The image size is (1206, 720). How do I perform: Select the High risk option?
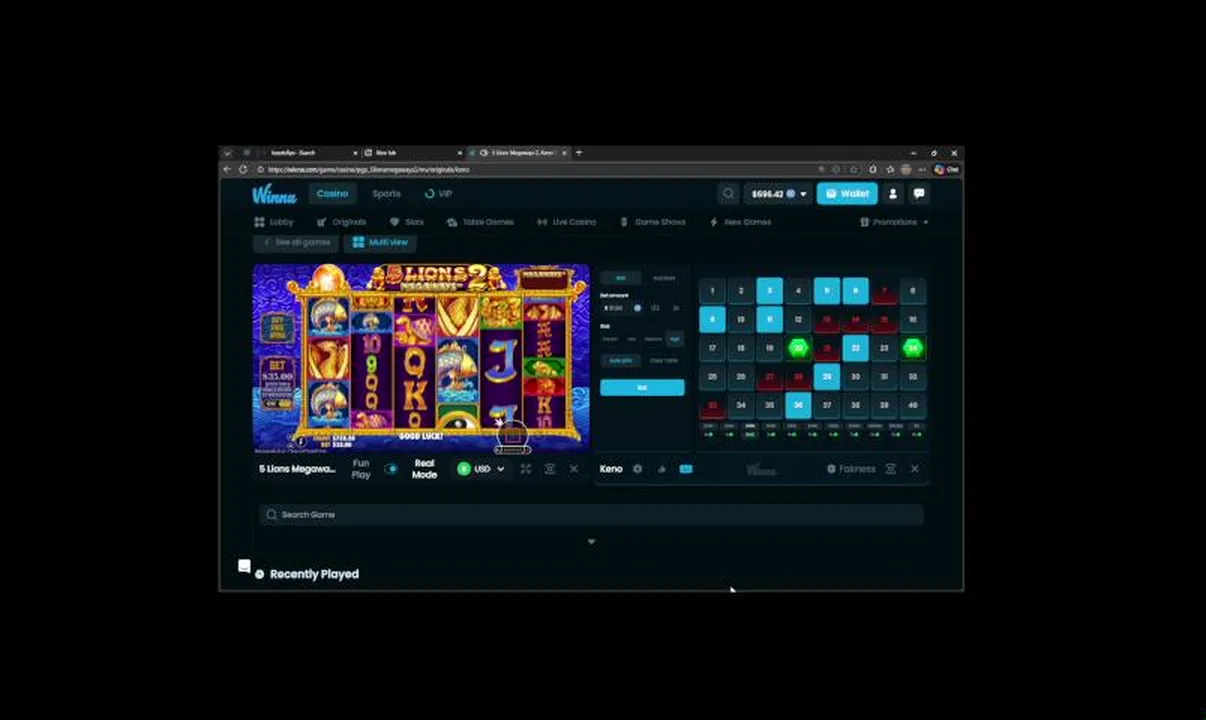675,339
